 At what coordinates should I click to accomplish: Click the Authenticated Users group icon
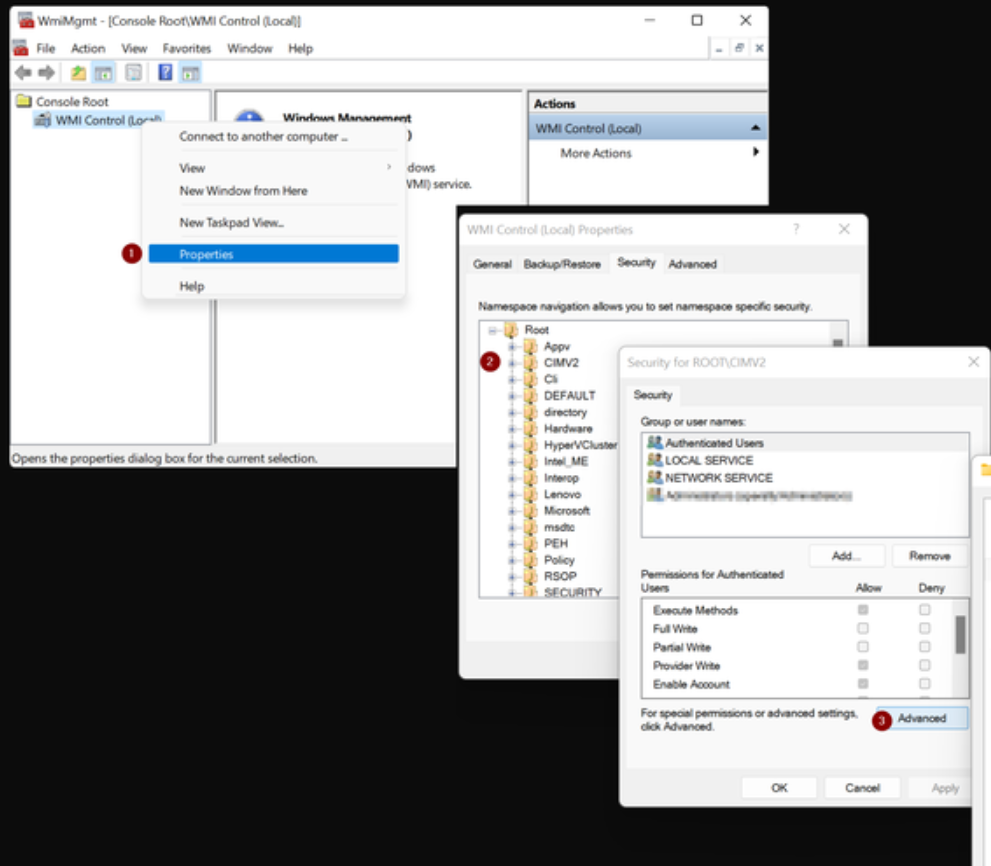(x=655, y=442)
